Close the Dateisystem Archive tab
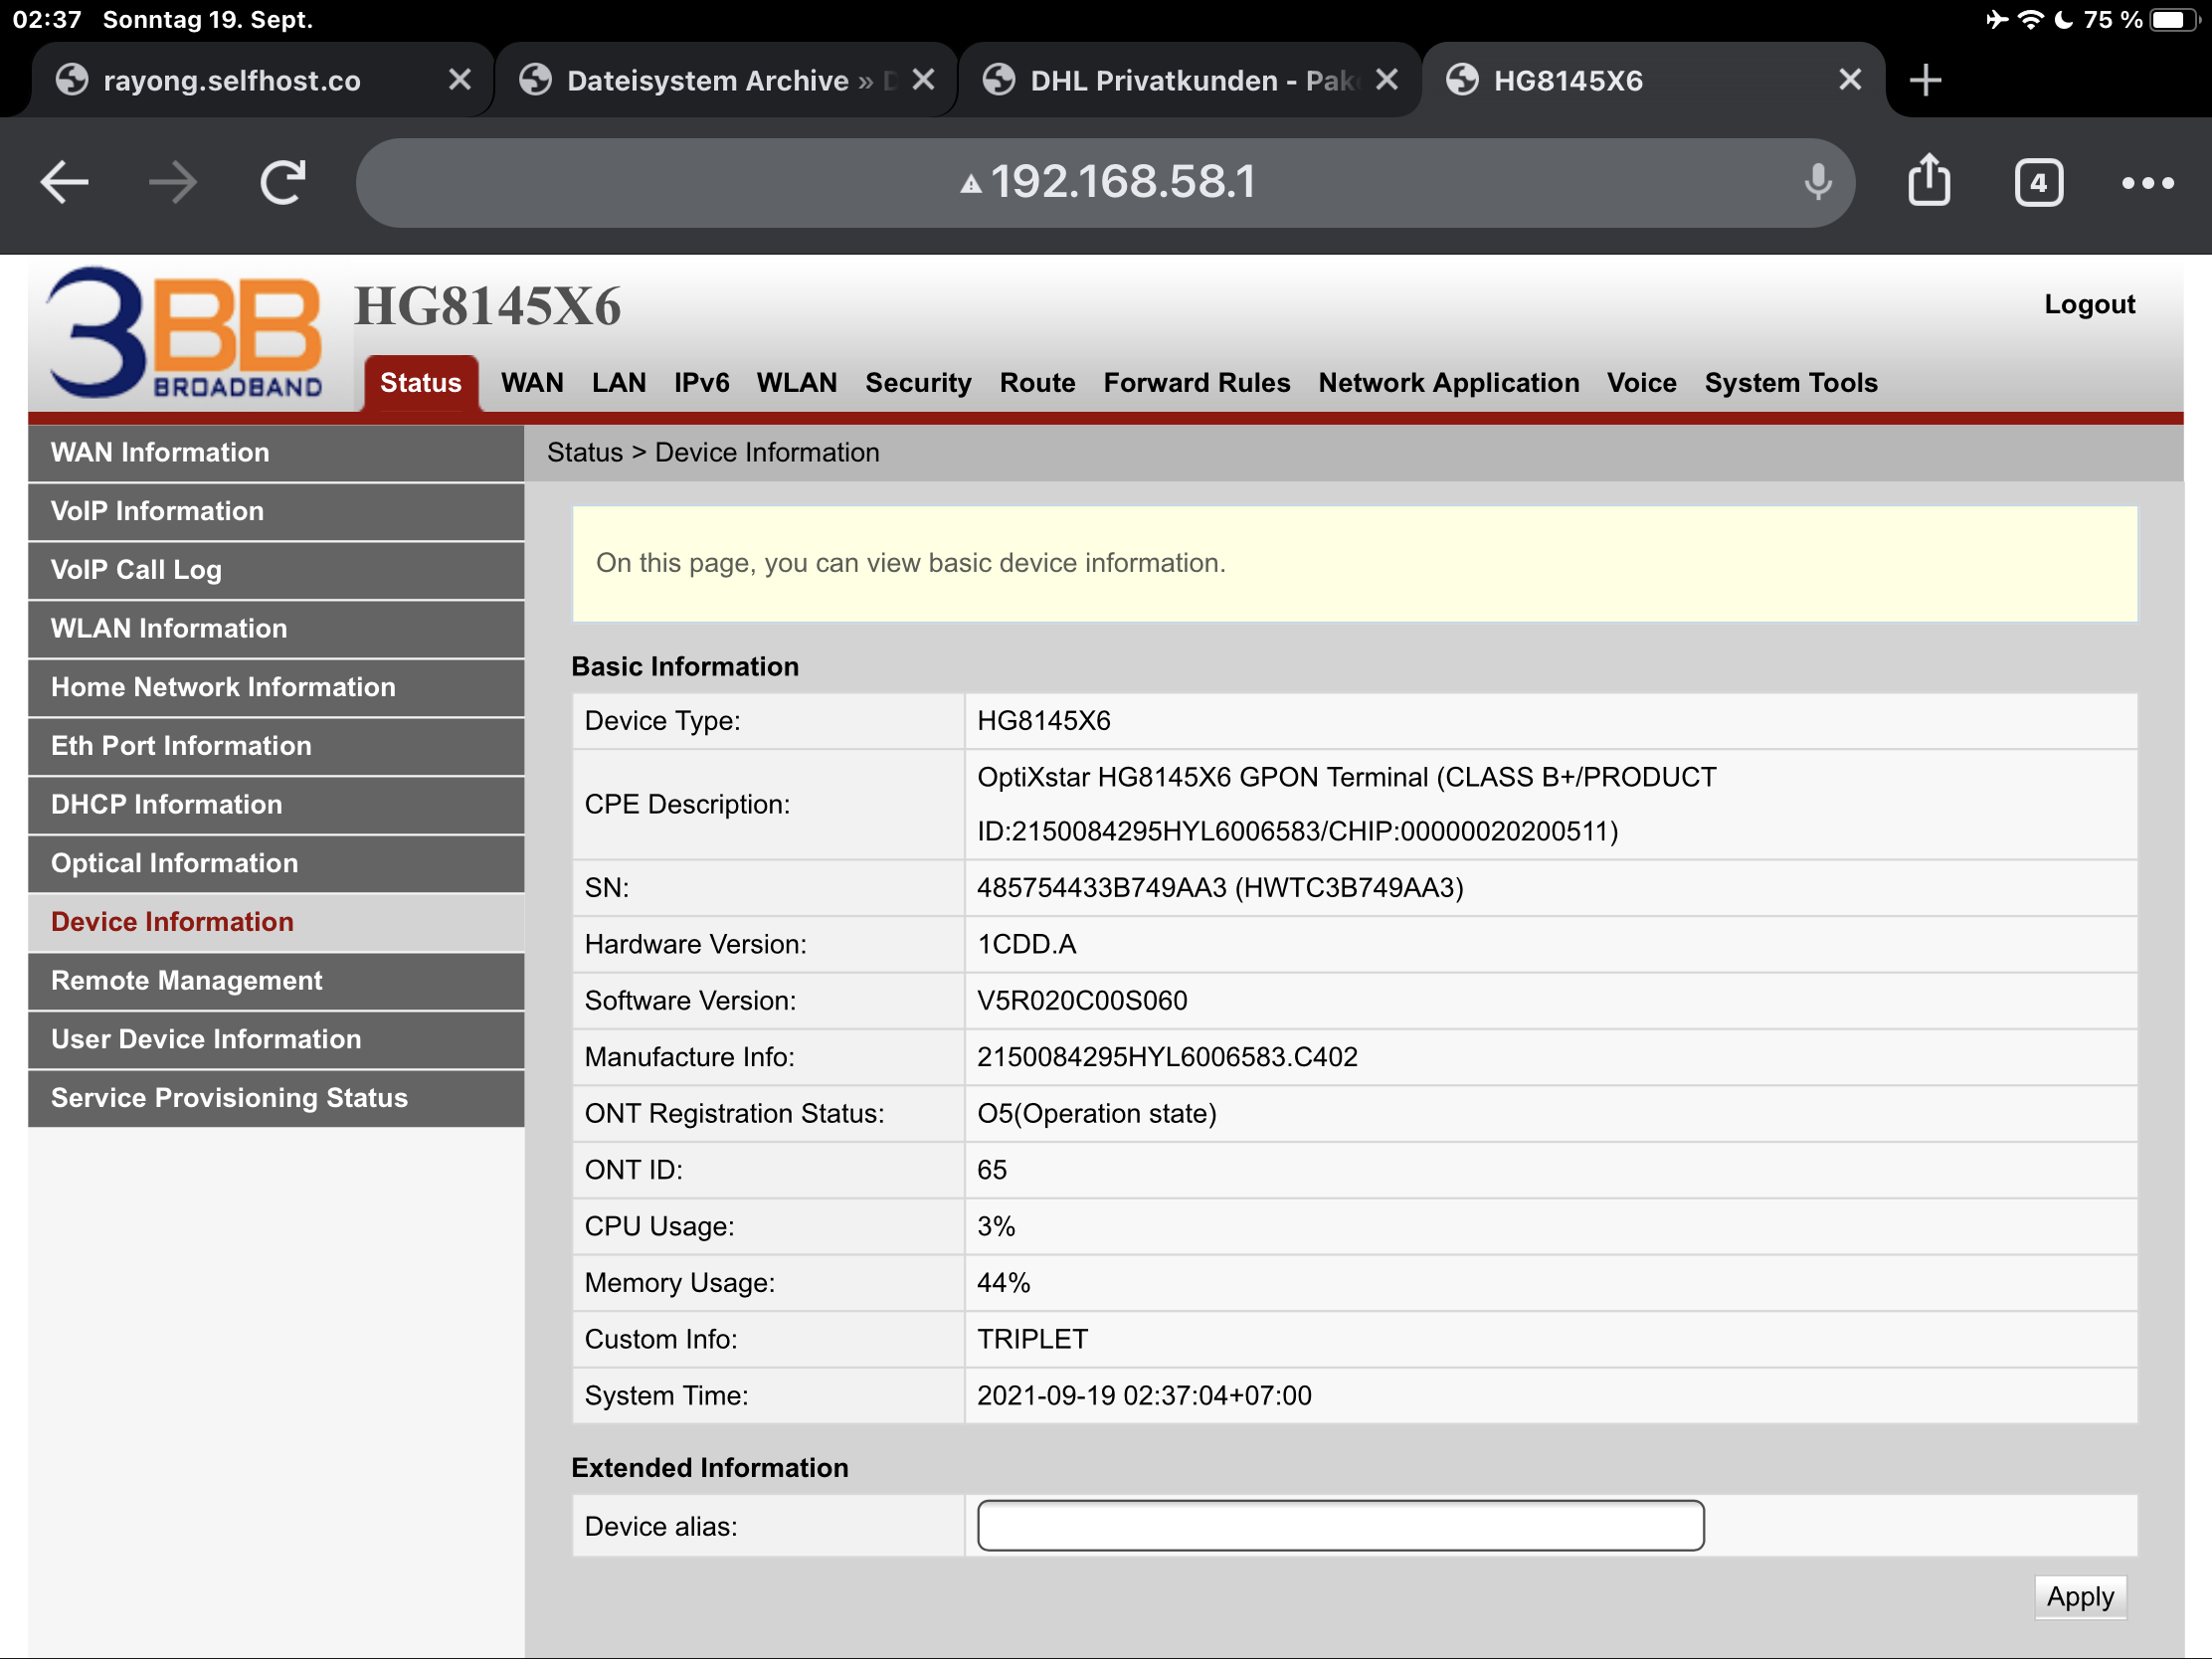 click(923, 80)
